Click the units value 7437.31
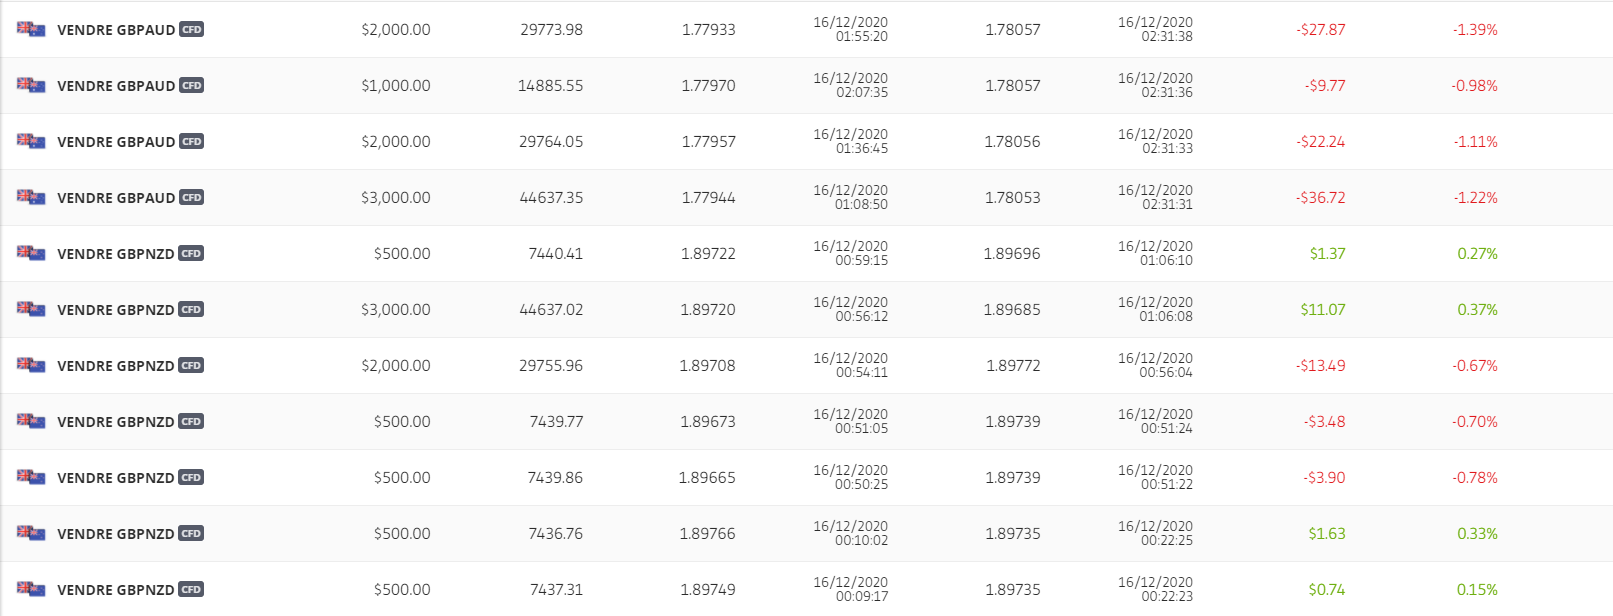 click(x=557, y=590)
